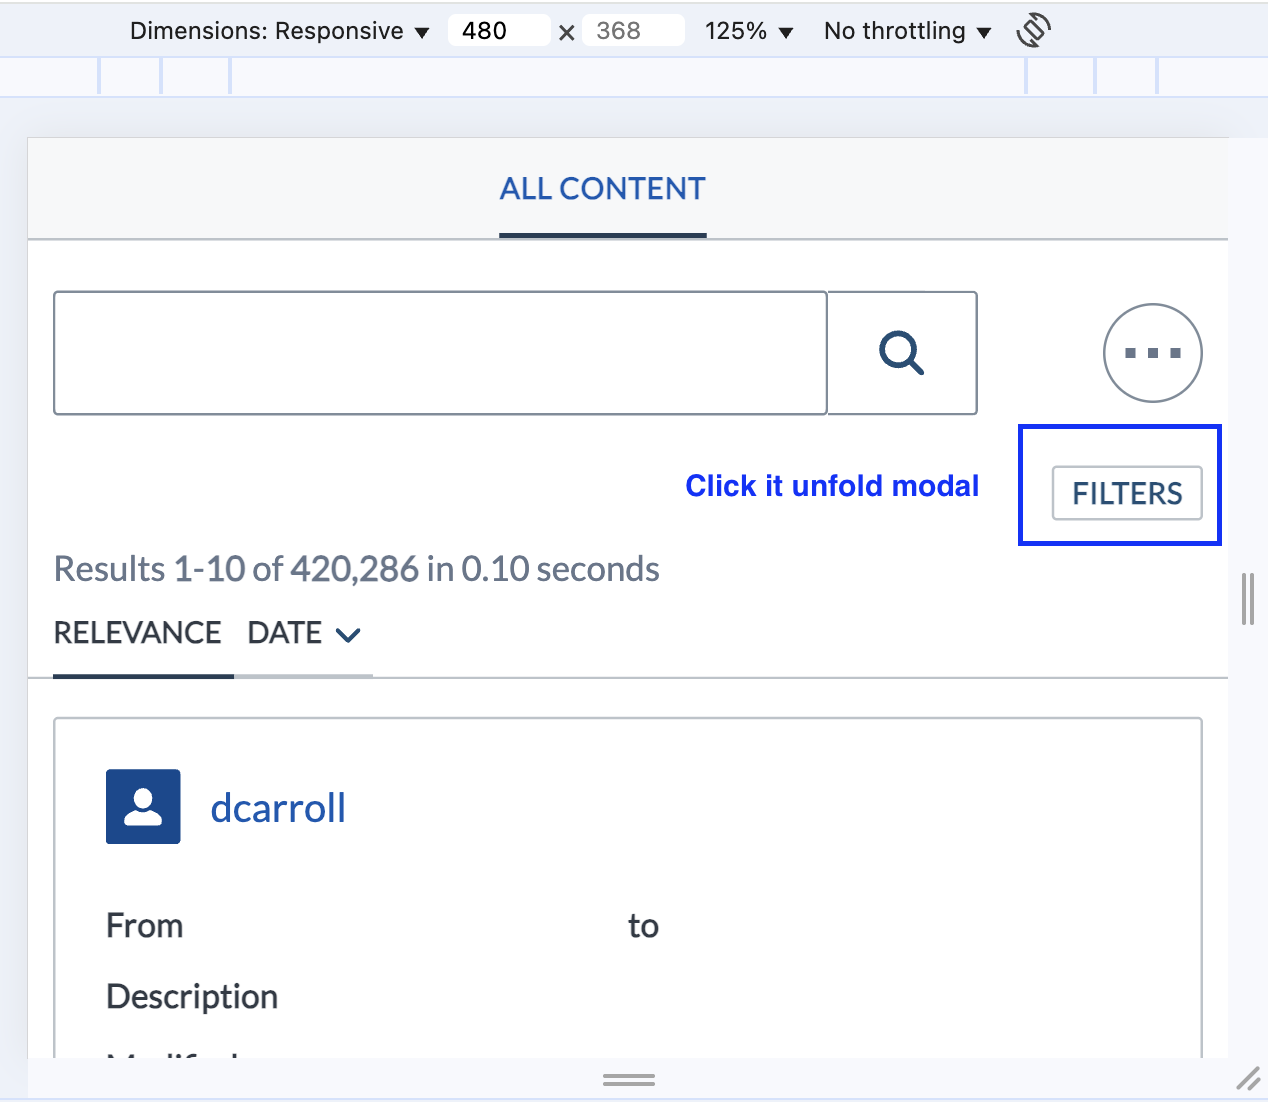Click the From field label
This screenshot has height=1102, width=1268.
[145, 926]
